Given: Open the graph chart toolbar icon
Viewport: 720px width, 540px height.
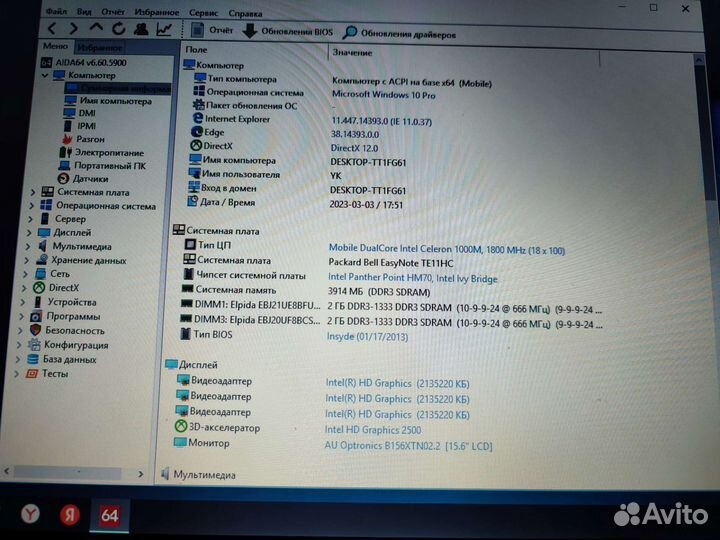Looking at the screenshot, I should 164,30.
